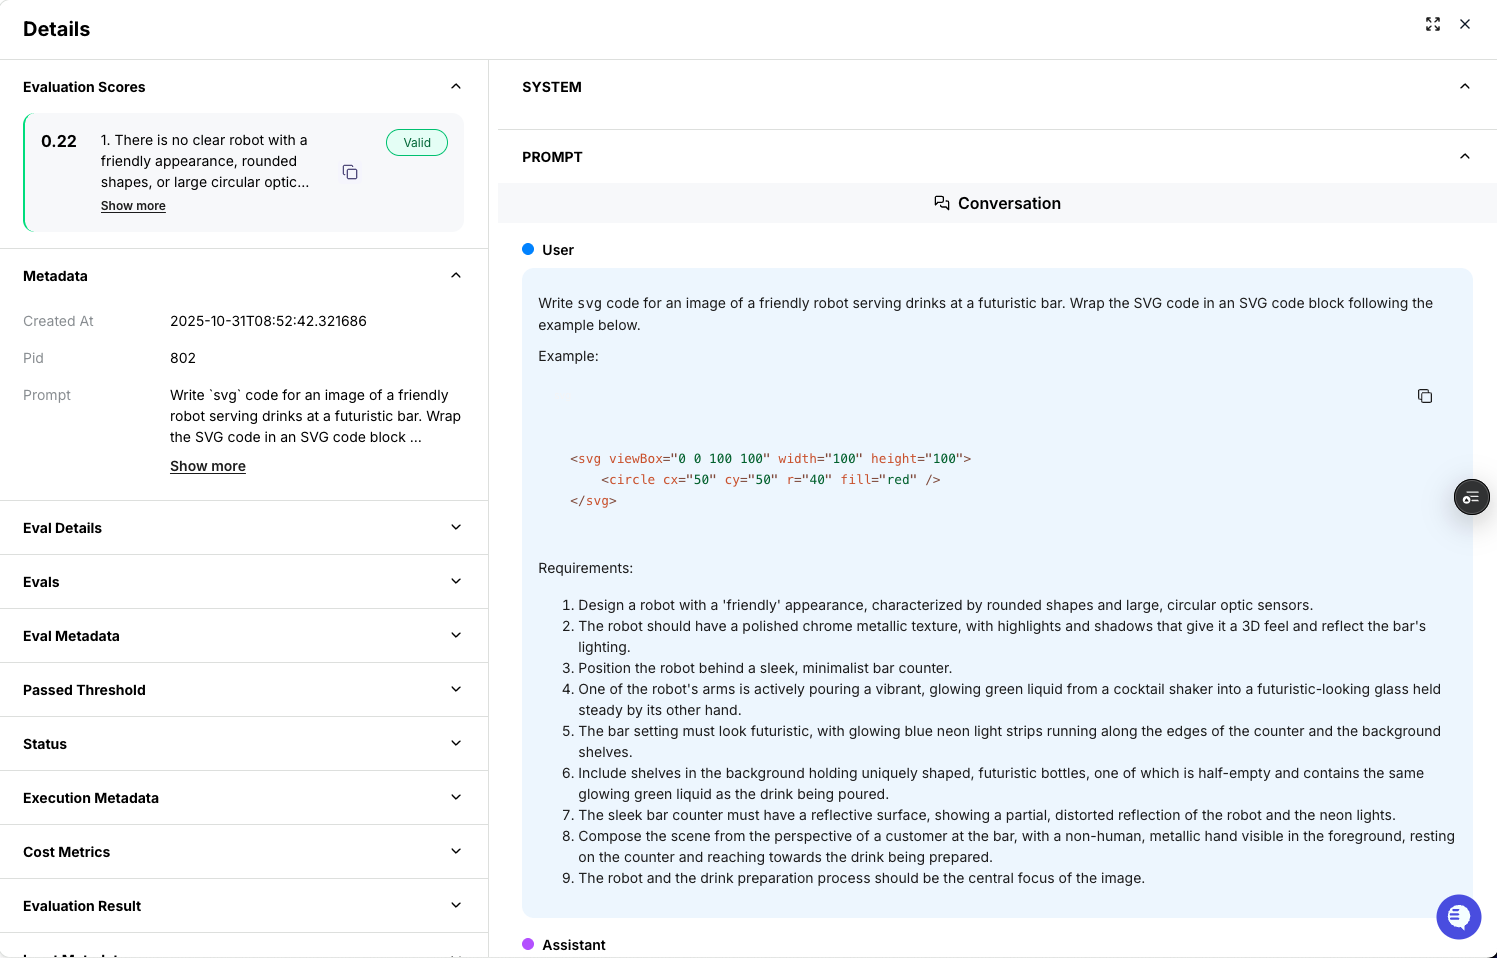Expand the details panel to fullscreen

coord(1433,24)
